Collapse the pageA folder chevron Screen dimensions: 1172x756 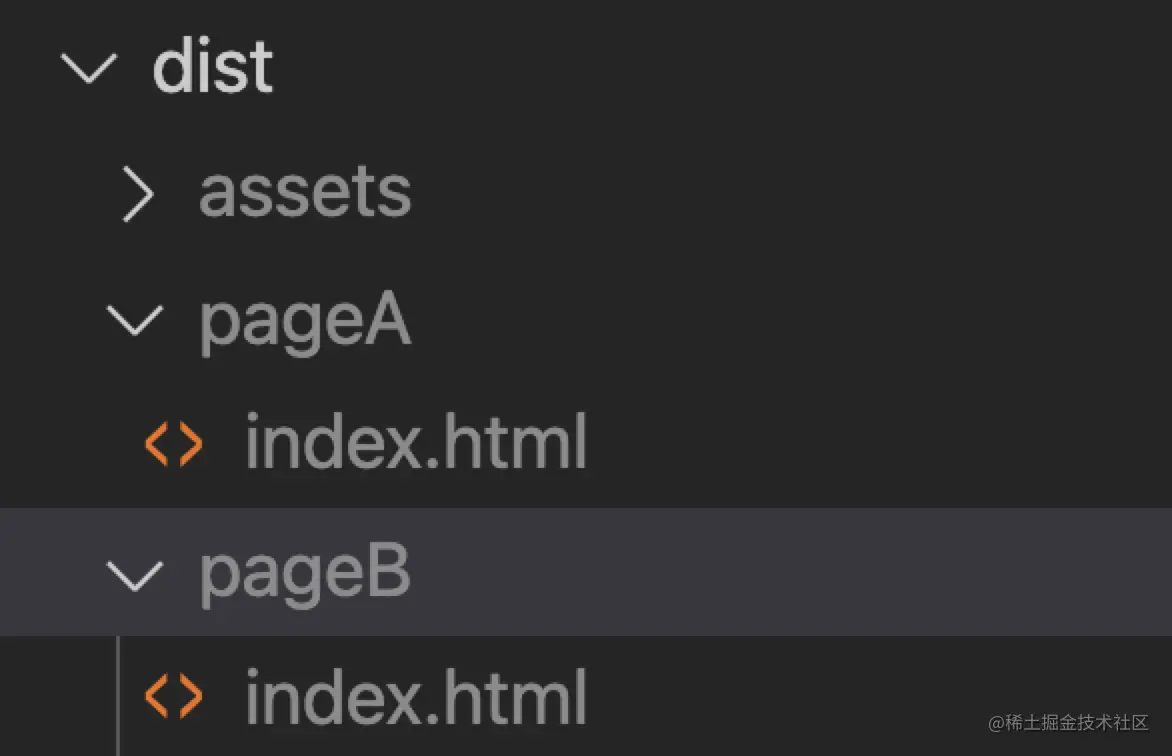pos(135,320)
